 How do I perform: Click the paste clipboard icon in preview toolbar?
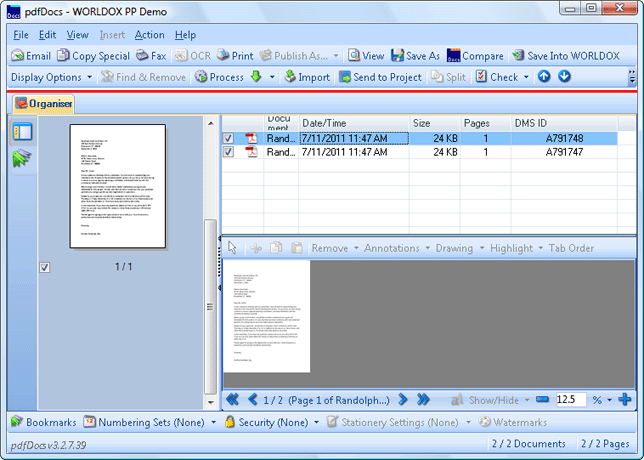(x=297, y=248)
